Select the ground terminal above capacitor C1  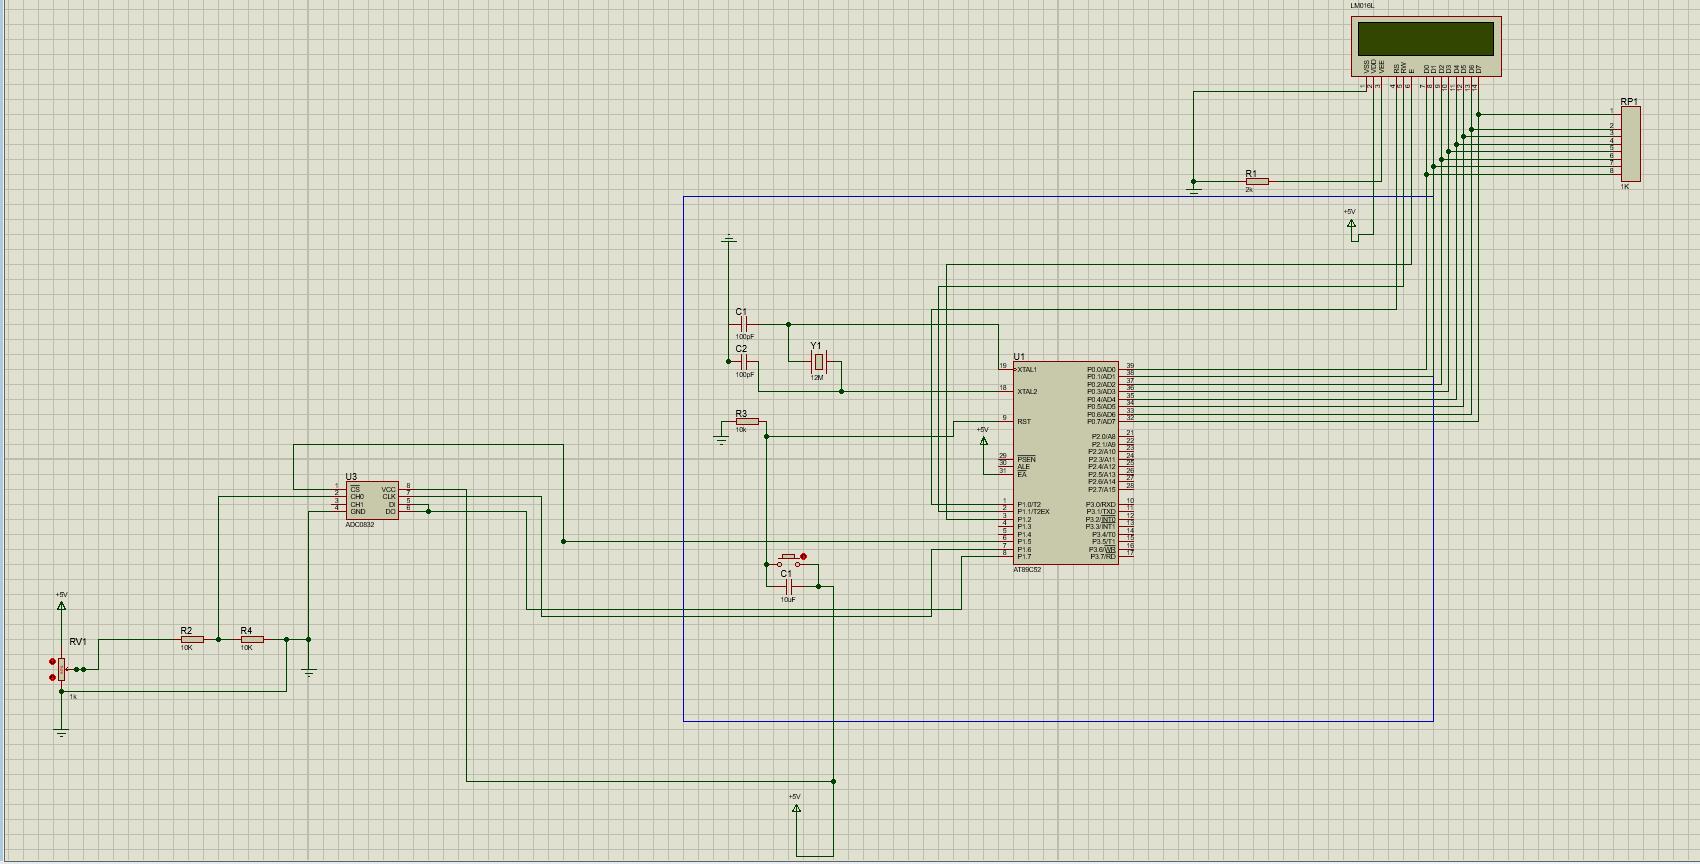(729, 240)
